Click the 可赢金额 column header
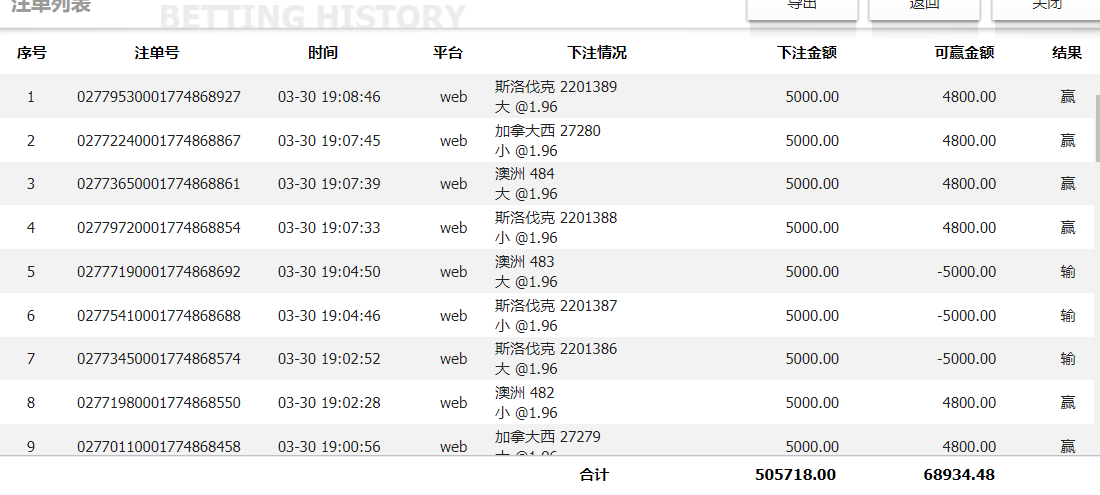 (964, 53)
